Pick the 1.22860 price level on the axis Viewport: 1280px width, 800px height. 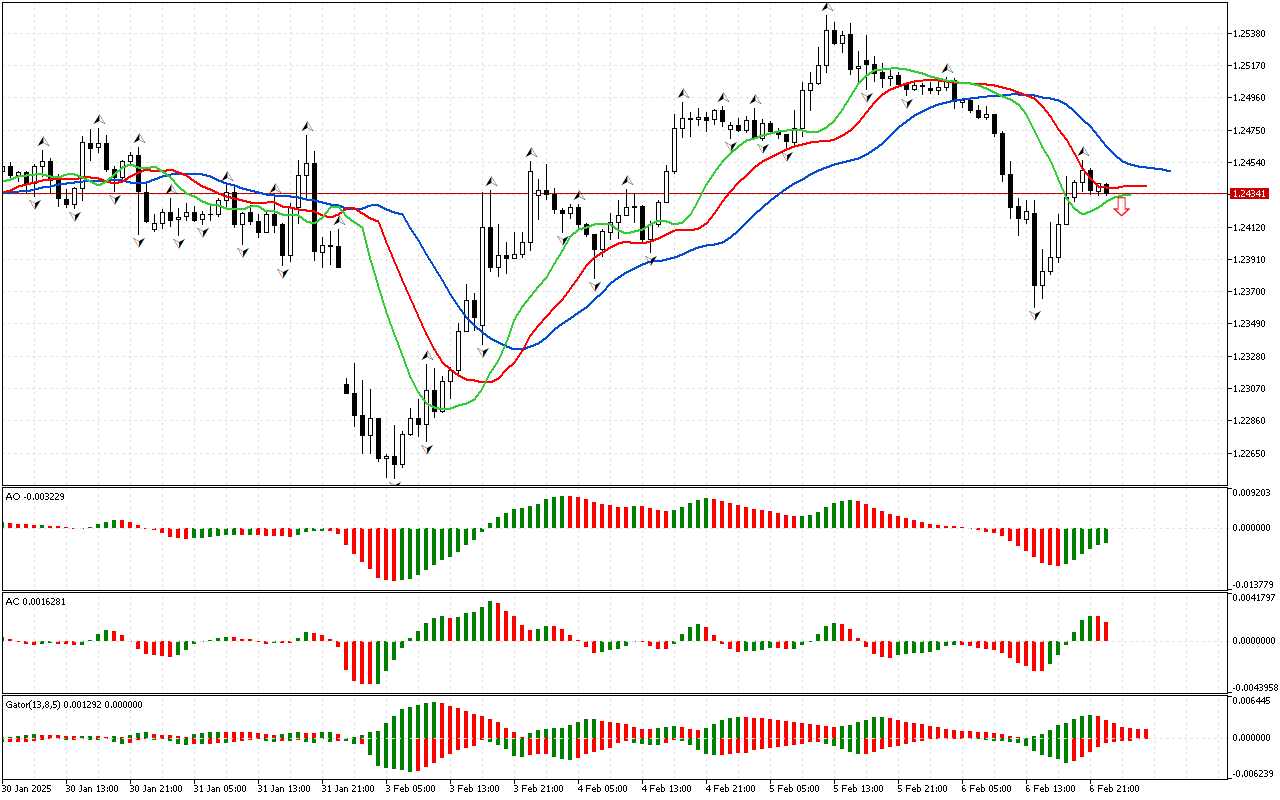(1250, 421)
